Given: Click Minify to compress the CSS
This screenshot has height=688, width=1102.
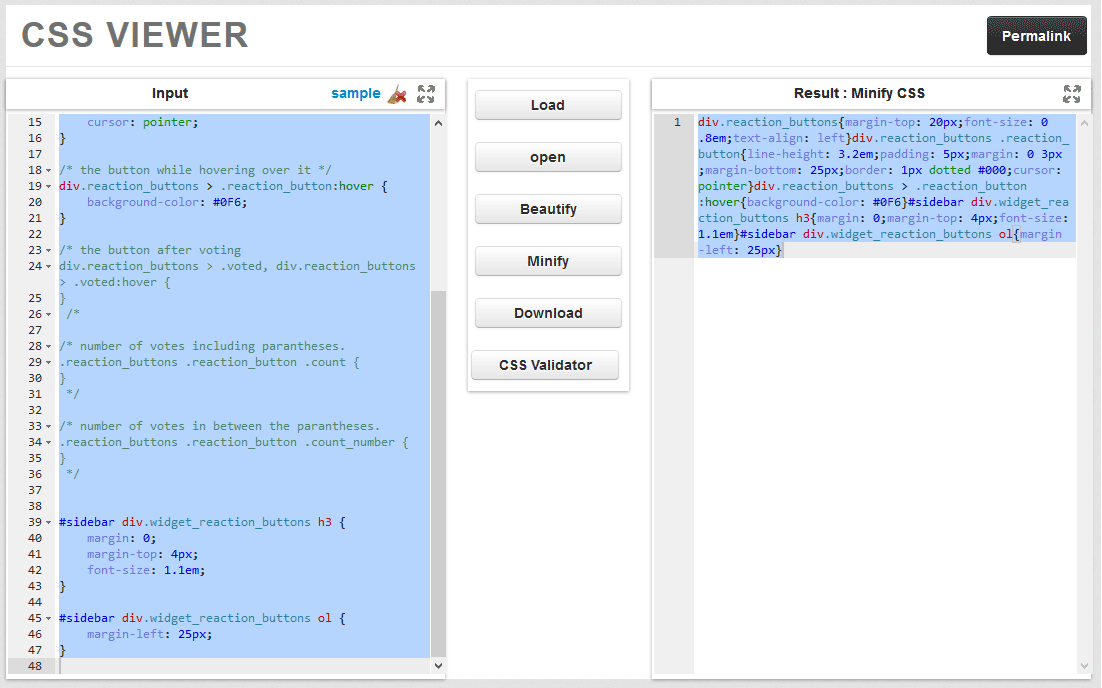Looking at the screenshot, I should [x=548, y=261].
